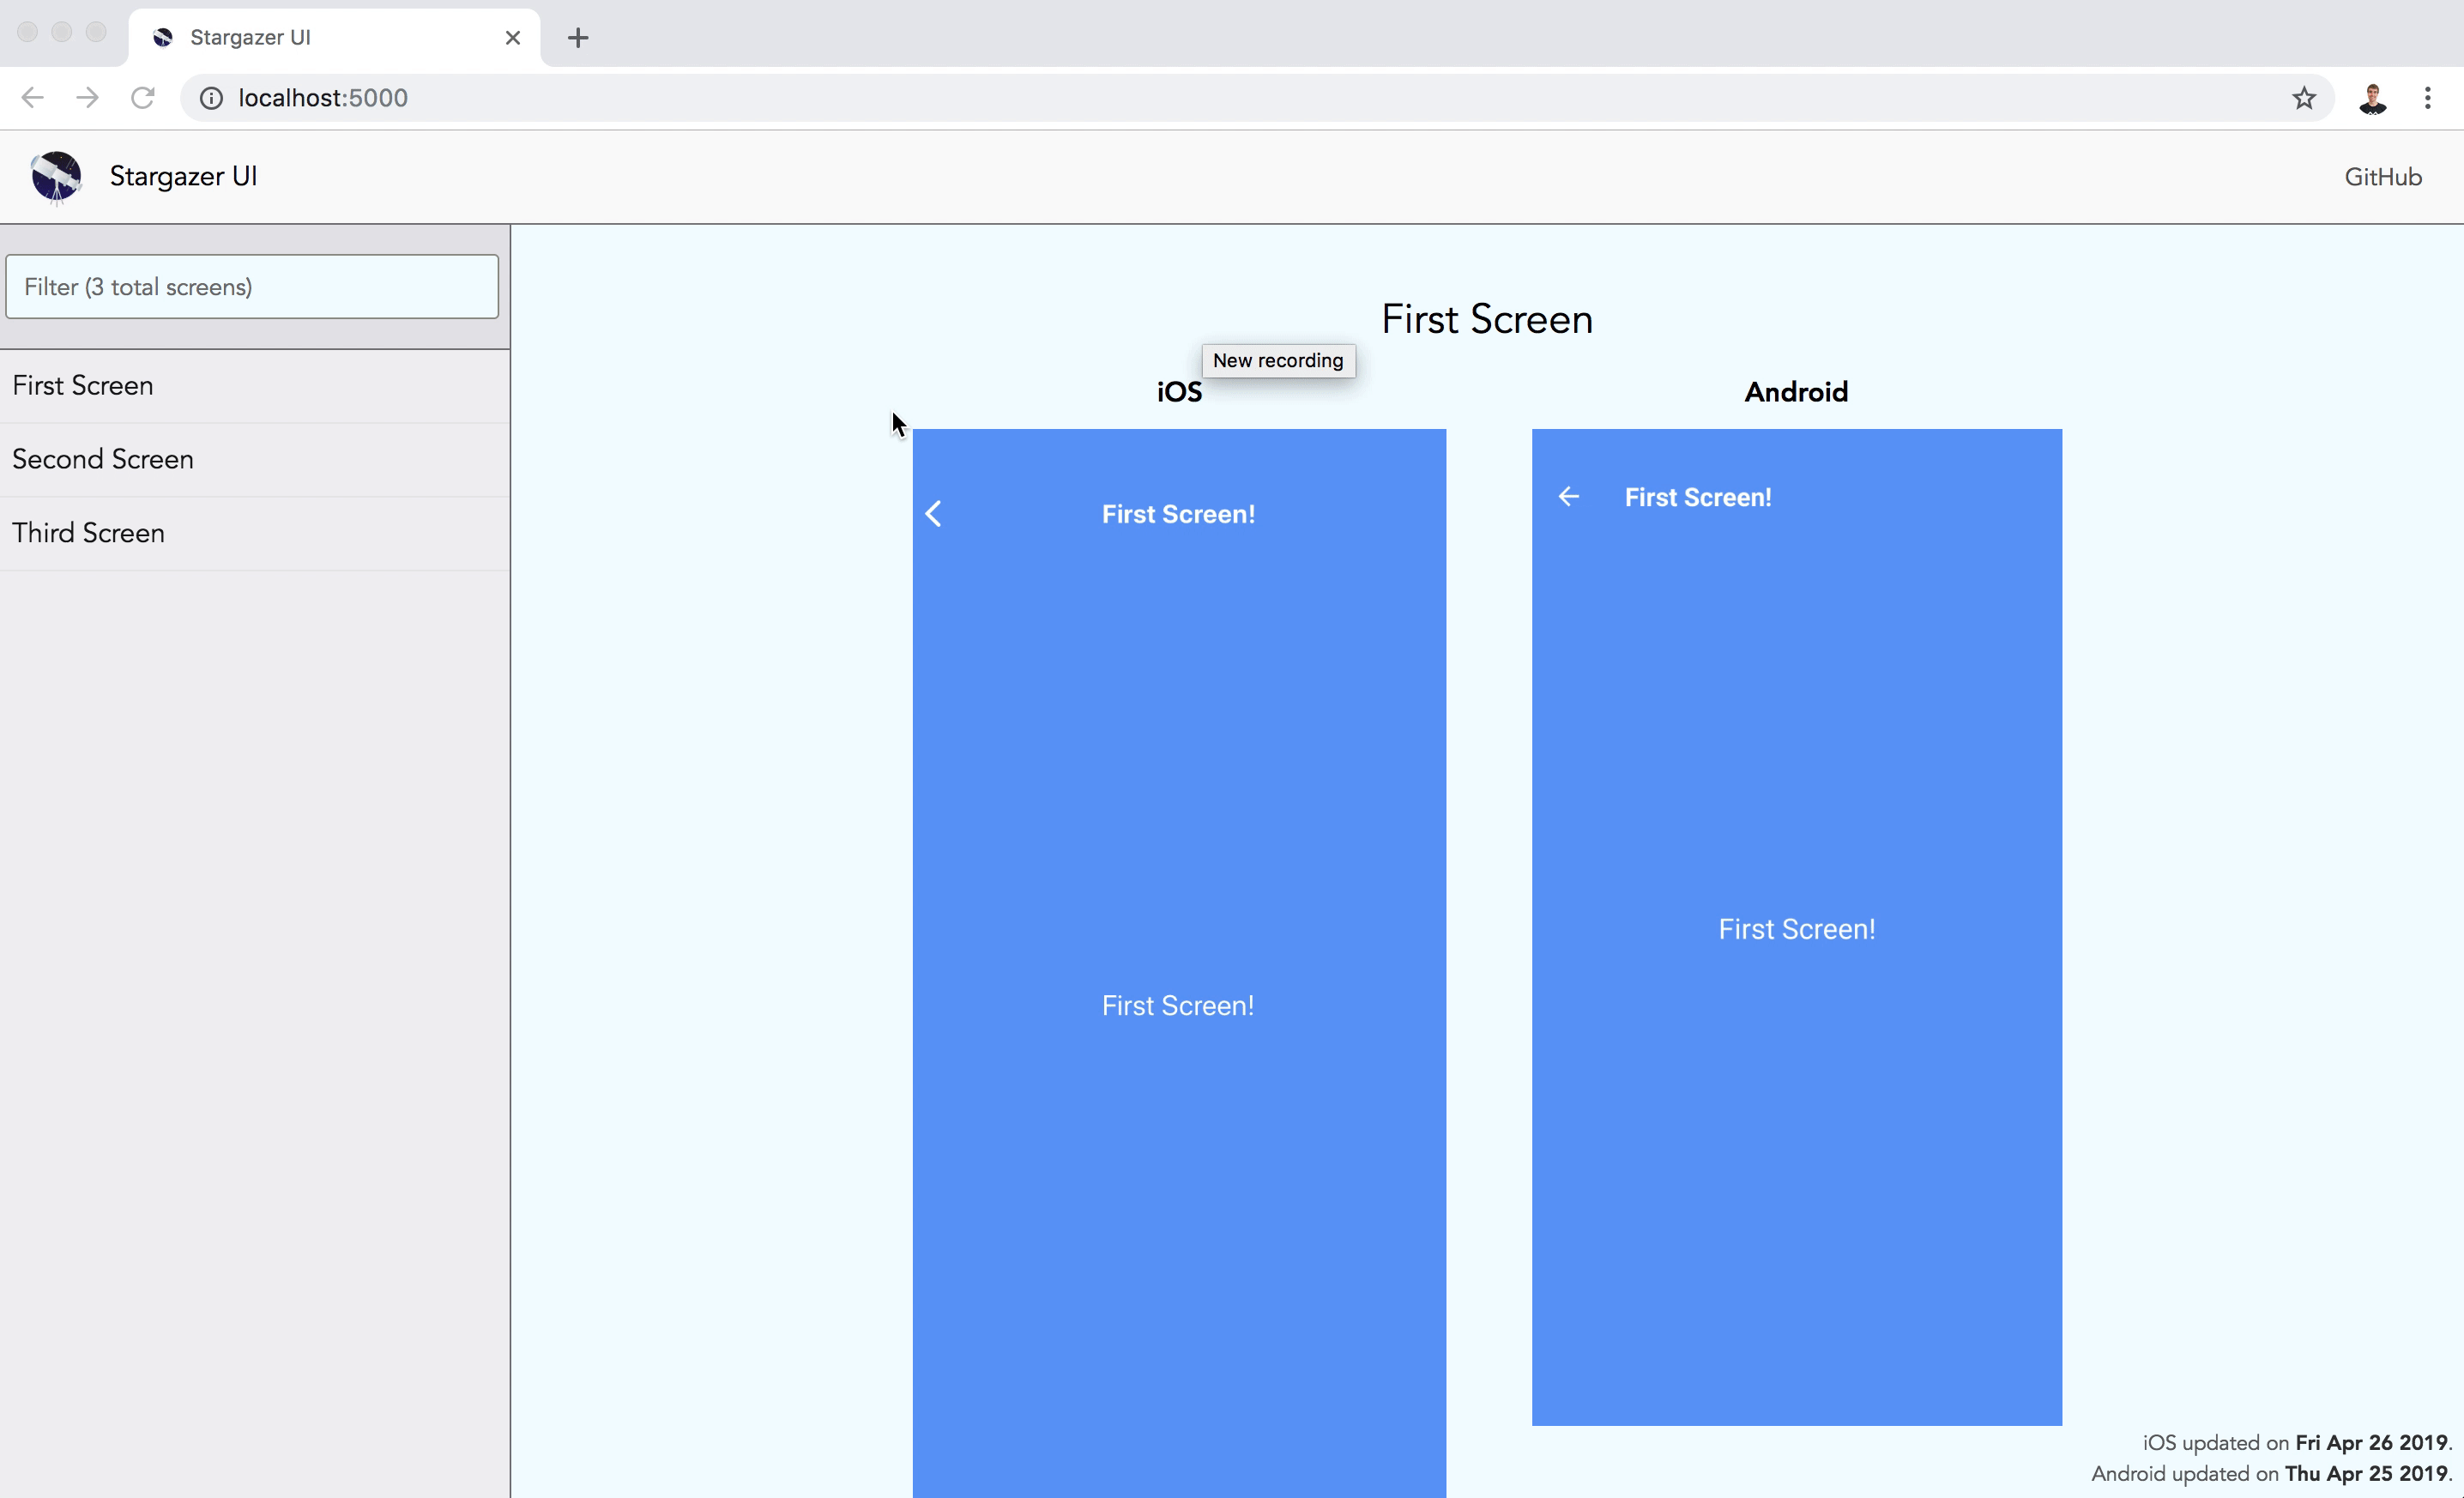Click the Stargazer telescope logo icon
2464x1498 pixels.
56,177
